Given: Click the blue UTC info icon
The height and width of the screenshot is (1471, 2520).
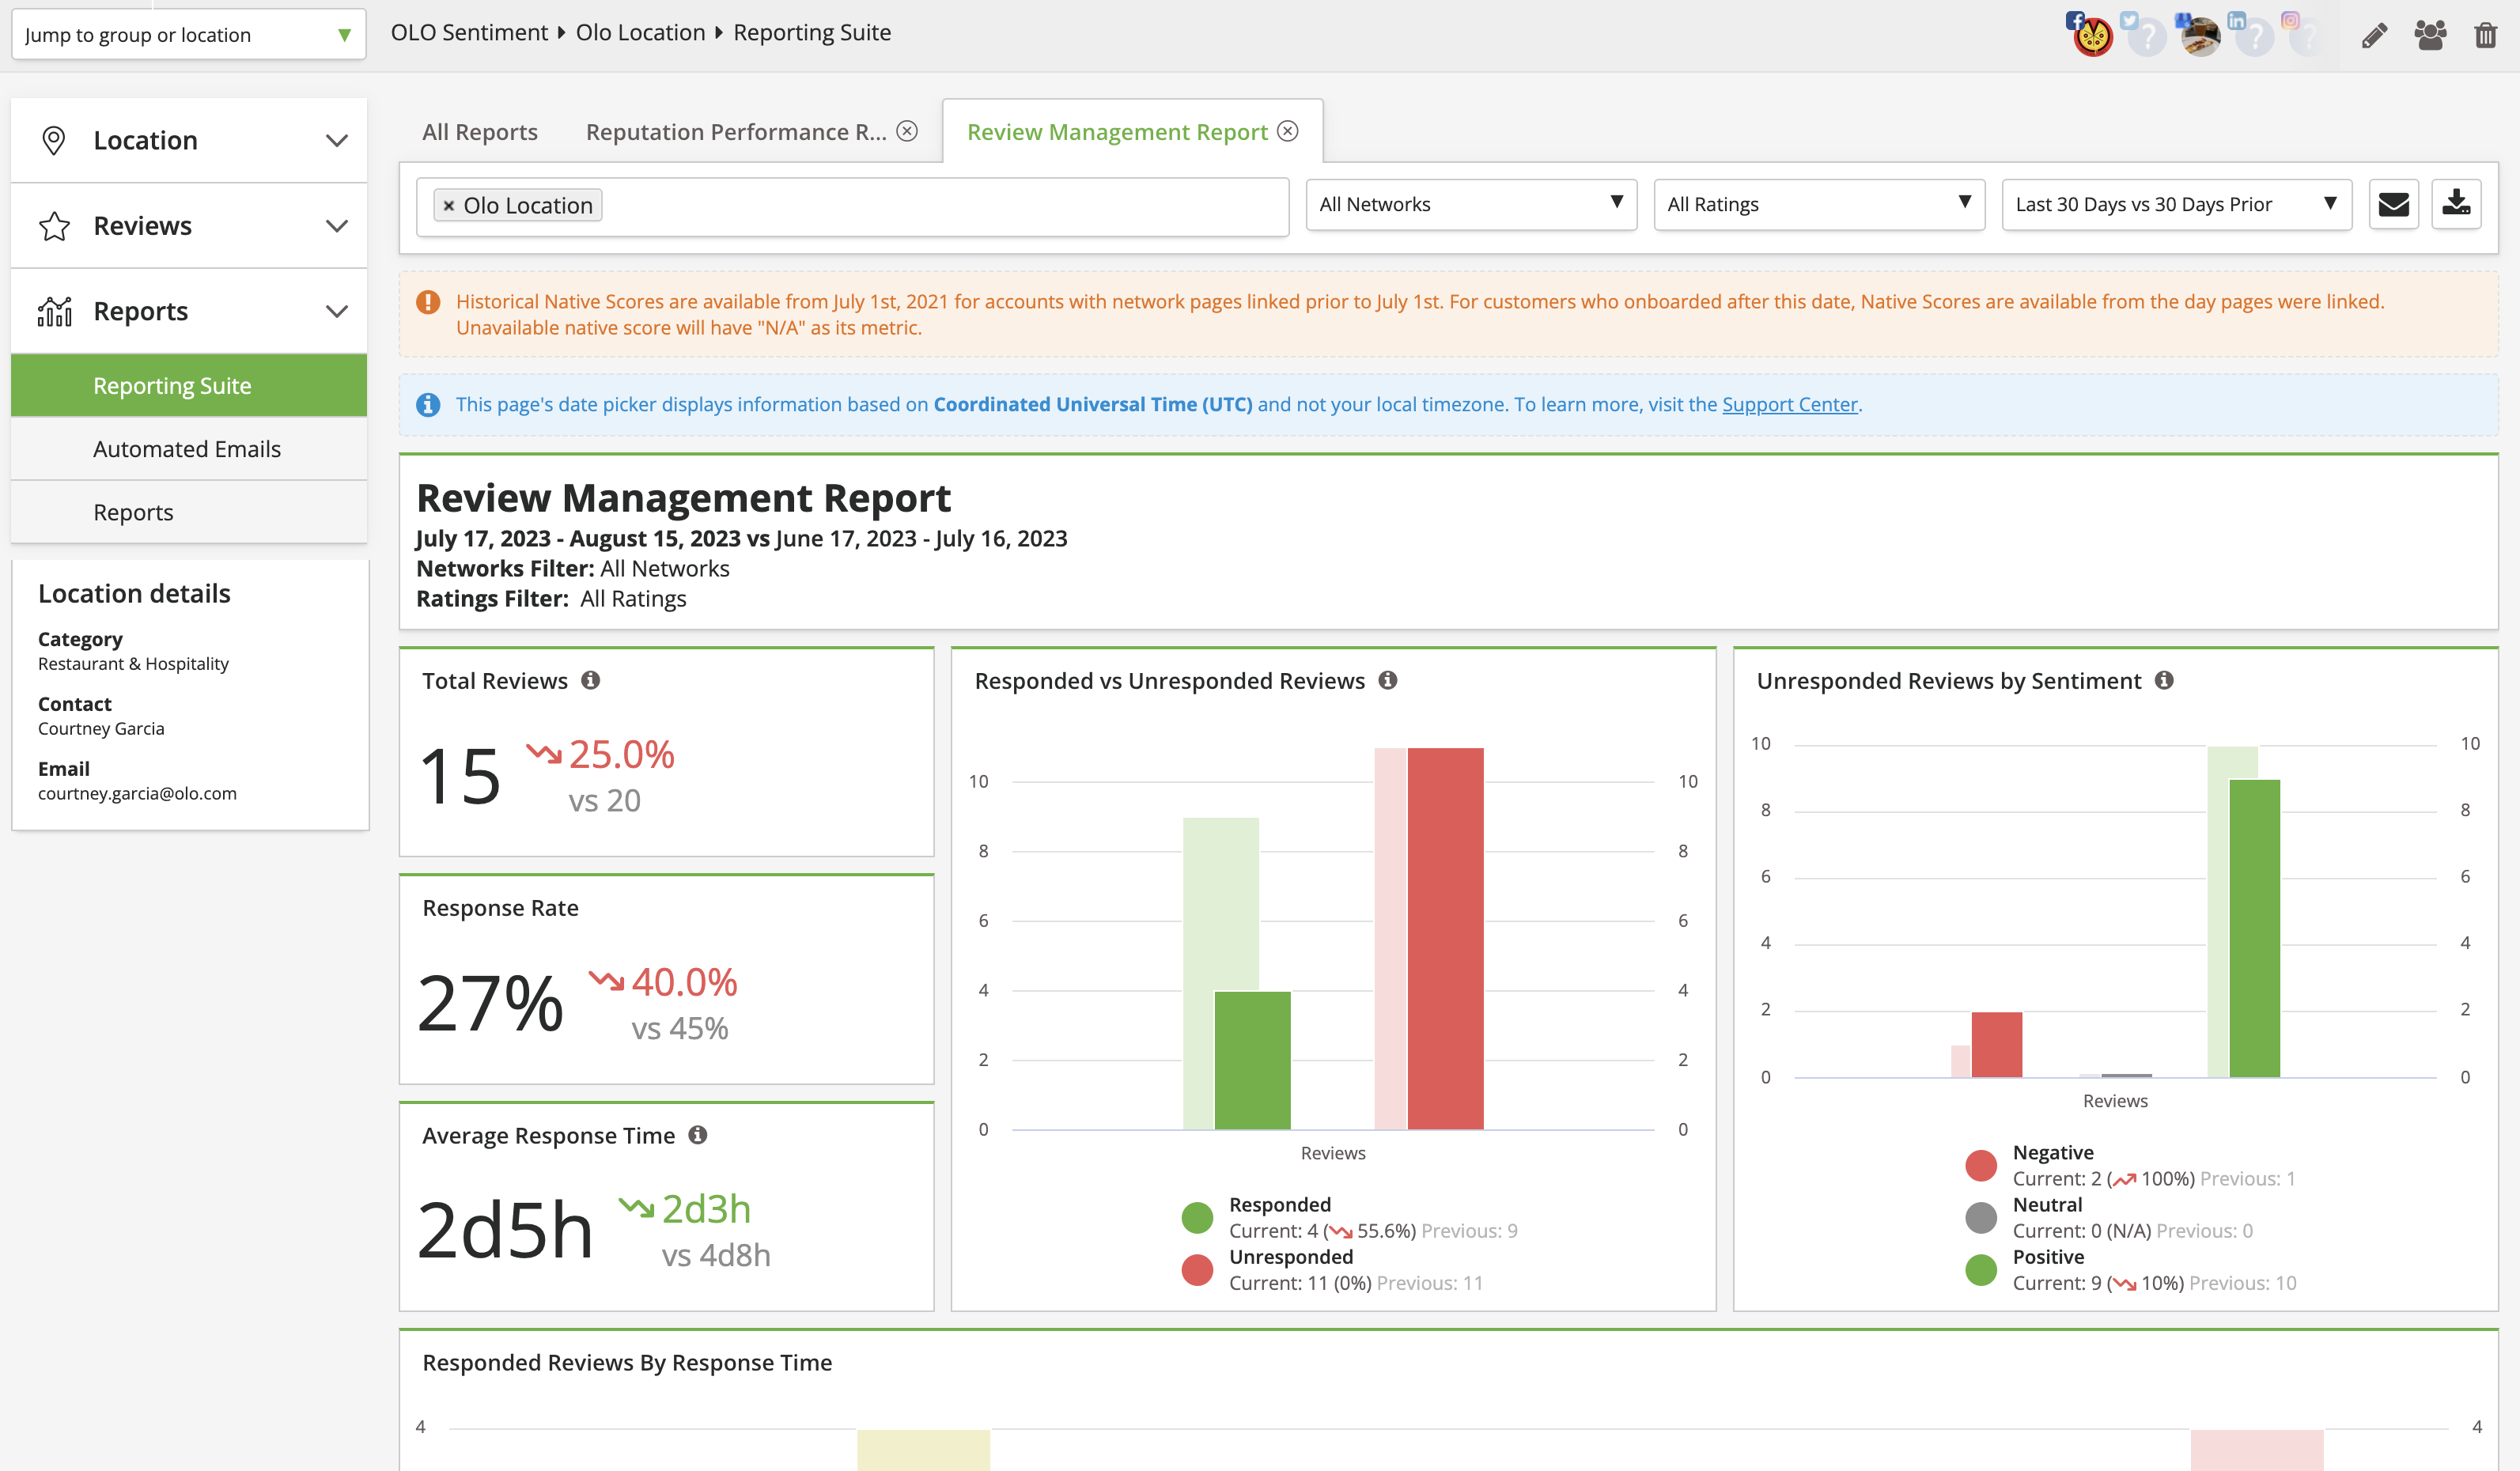Looking at the screenshot, I should click(428, 404).
